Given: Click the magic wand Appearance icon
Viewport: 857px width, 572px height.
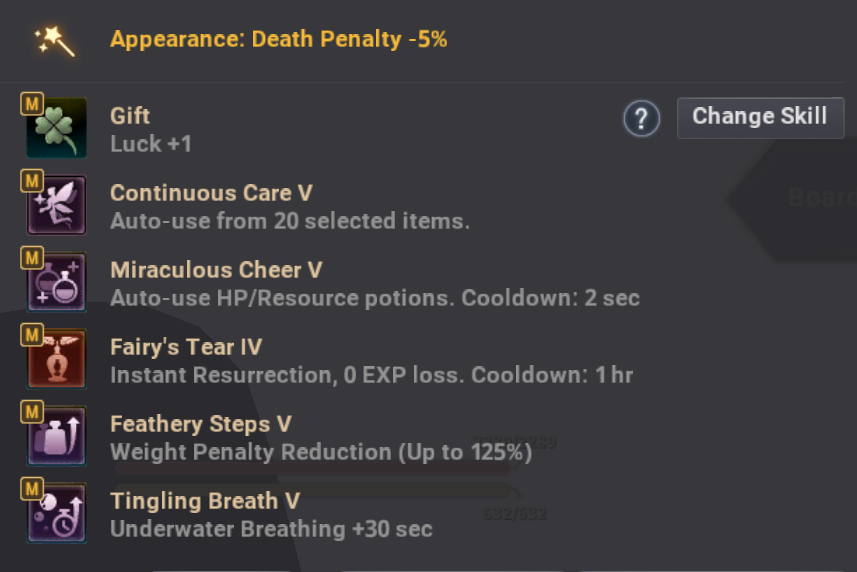Looking at the screenshot, I should click(55, 41).
